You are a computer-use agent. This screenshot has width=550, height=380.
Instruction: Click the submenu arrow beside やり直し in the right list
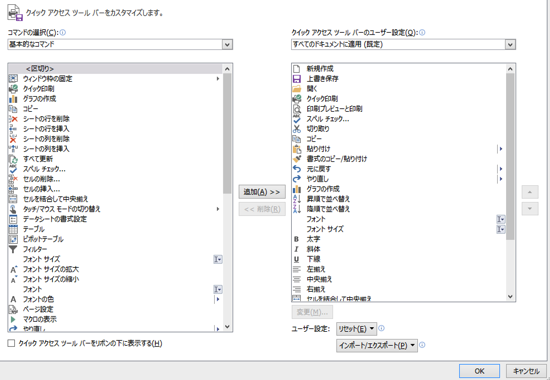[x=501, y=179]
